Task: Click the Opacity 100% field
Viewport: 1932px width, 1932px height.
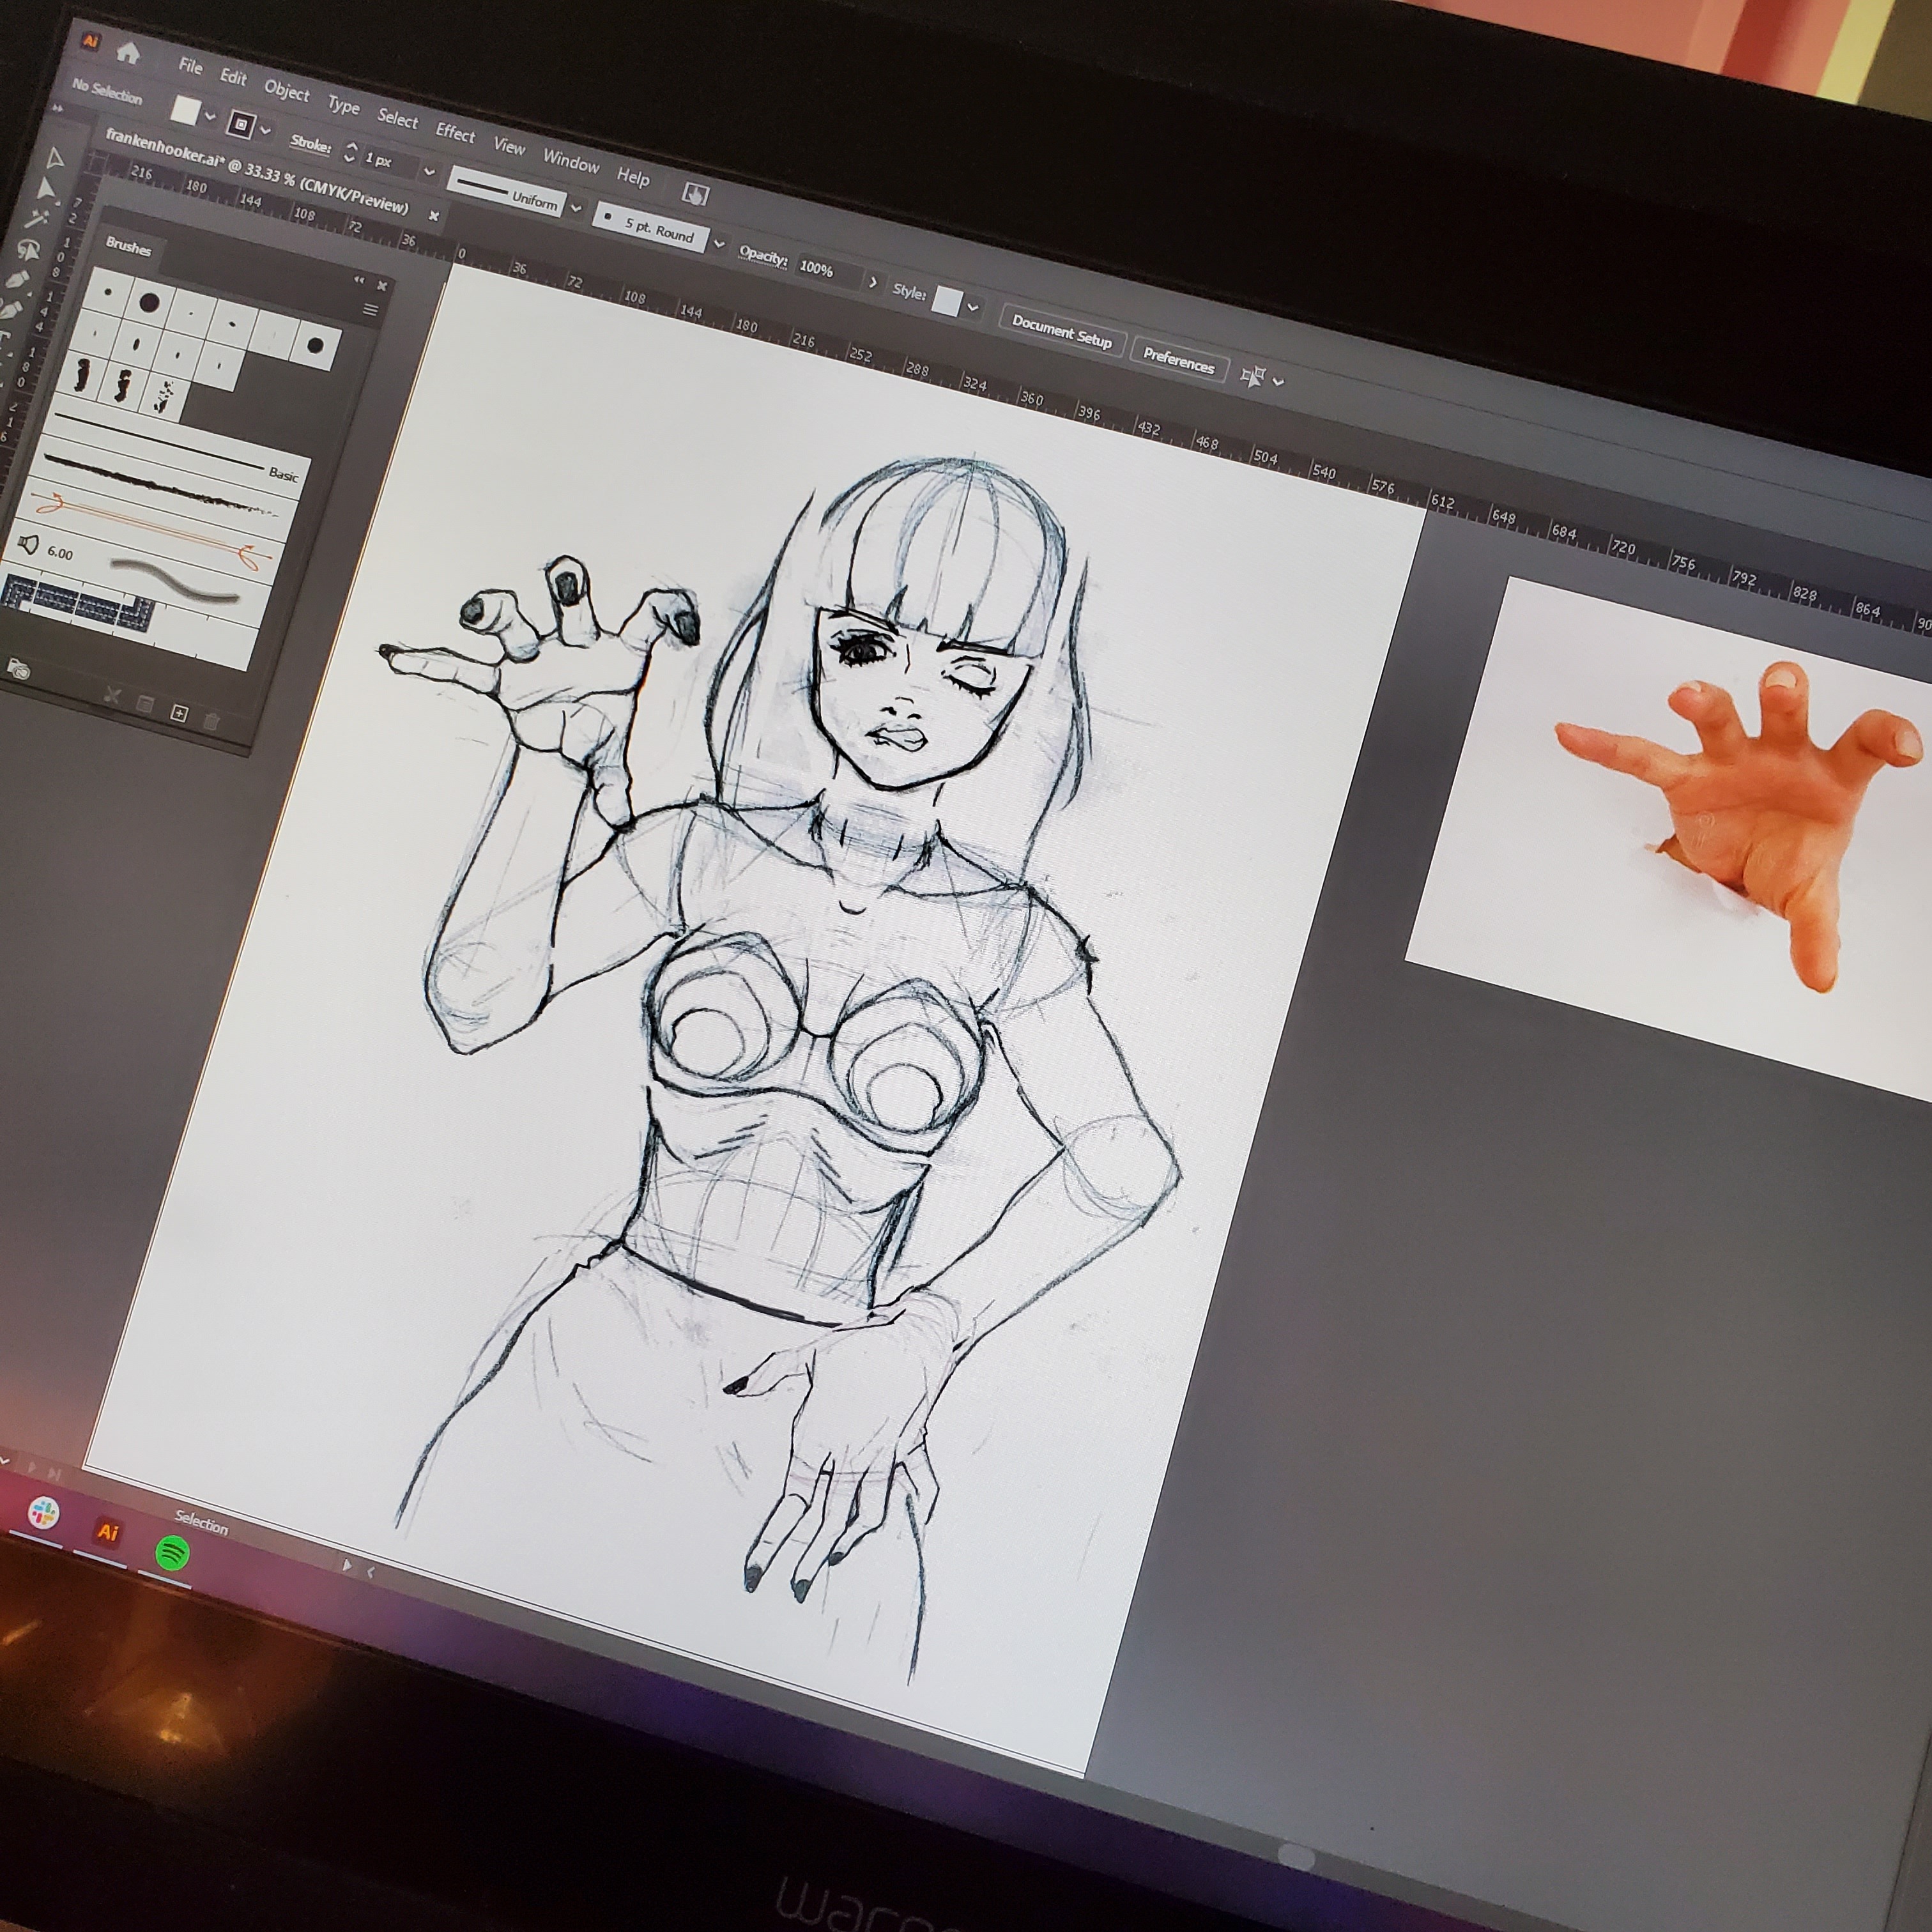Action: tap(828, 271)
